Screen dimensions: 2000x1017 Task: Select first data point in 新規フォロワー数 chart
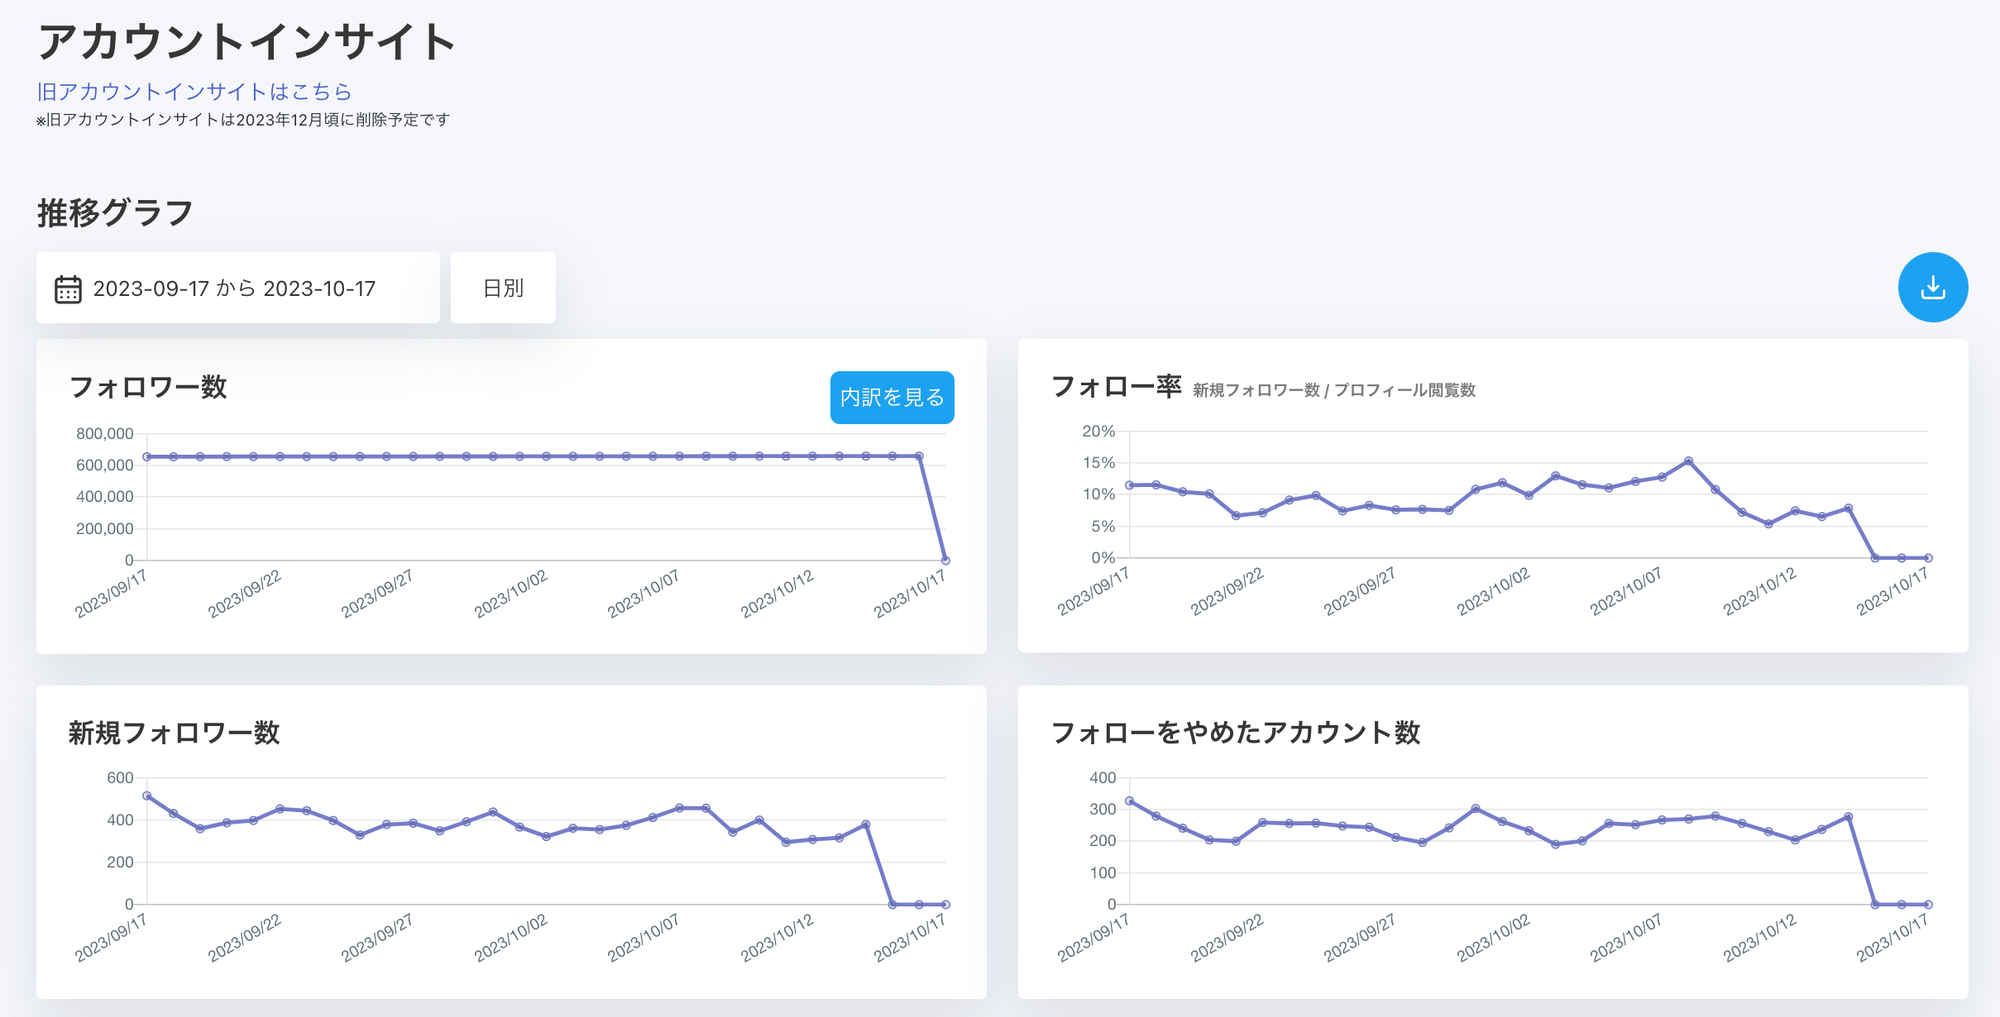pyautogui.click(x=147, y=796)
